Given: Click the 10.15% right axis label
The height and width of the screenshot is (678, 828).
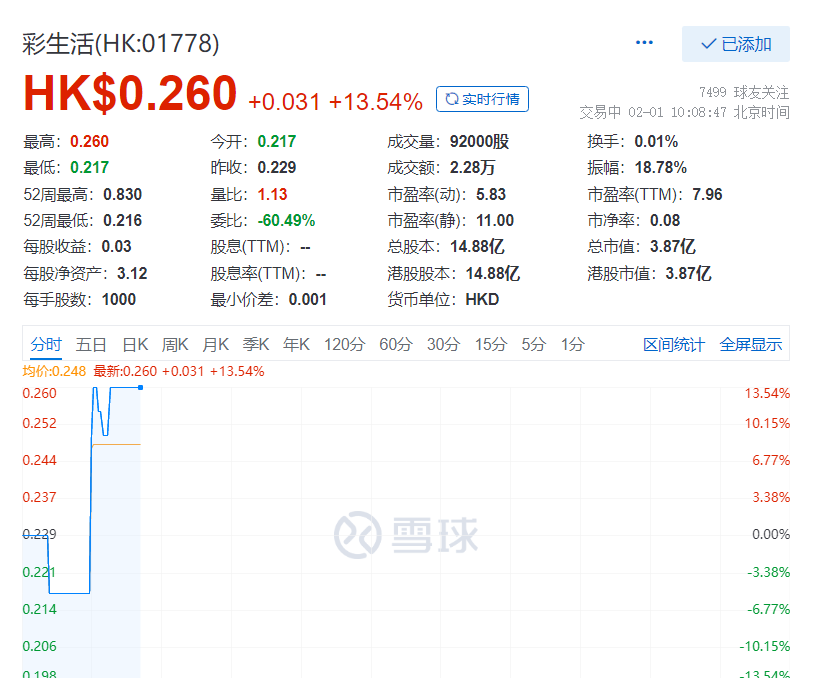Looking at the screenshot, I should coord(767,423).
